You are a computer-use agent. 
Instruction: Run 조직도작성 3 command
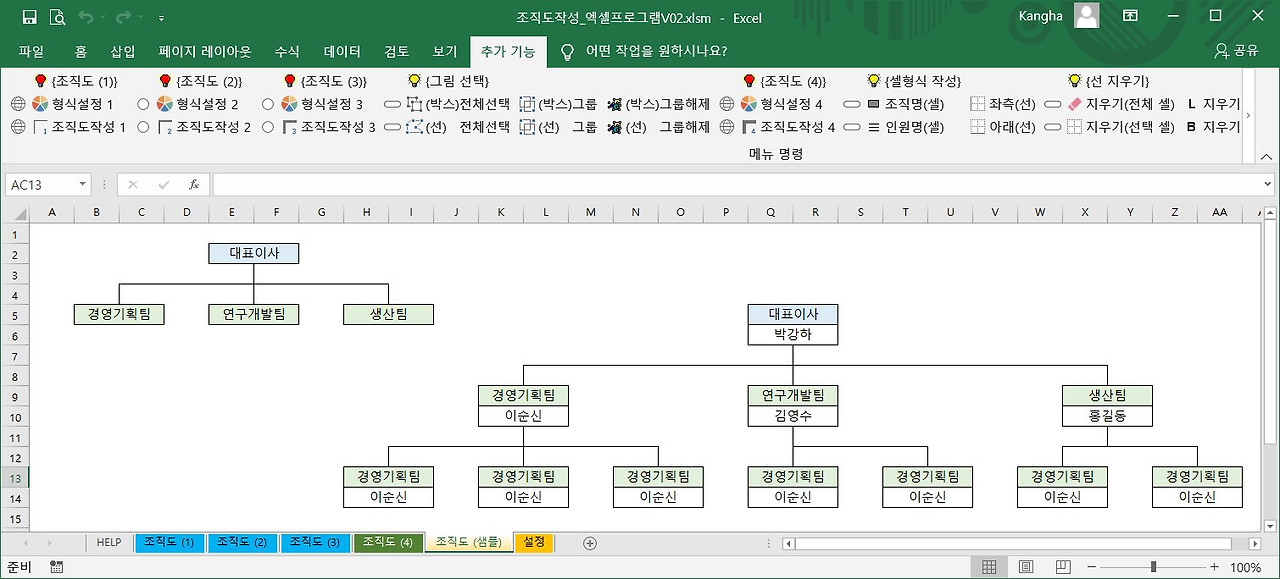(329, 127)
